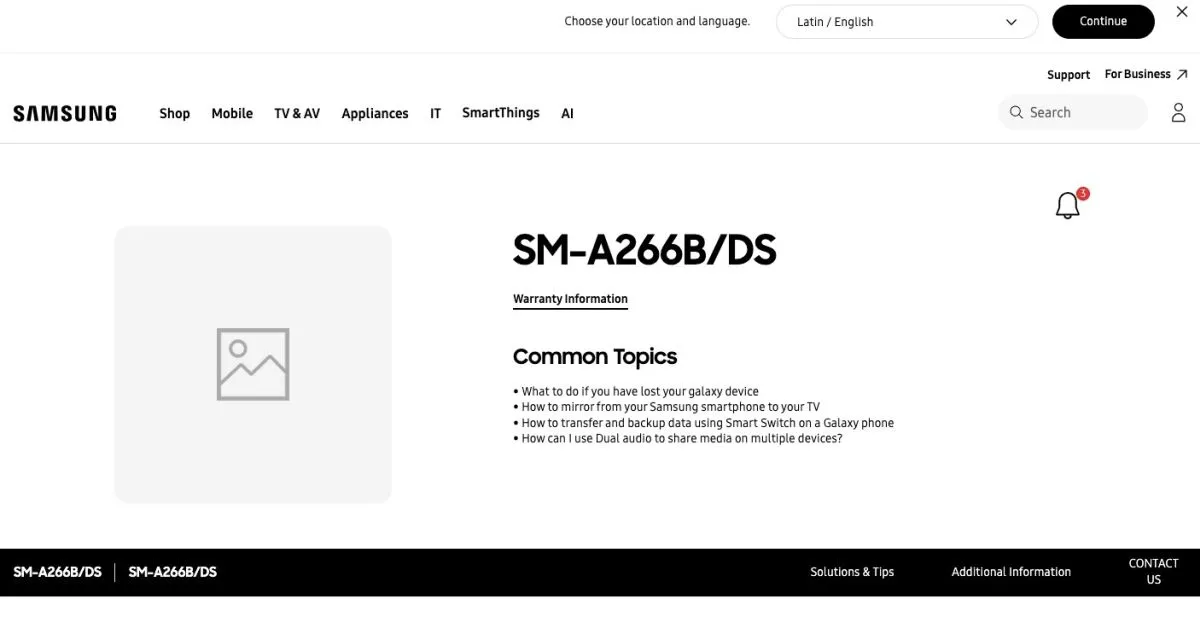This screenshot has height=630, width=1200.
Task: Open the For Business external link
Action: [x=1145, y=74]
